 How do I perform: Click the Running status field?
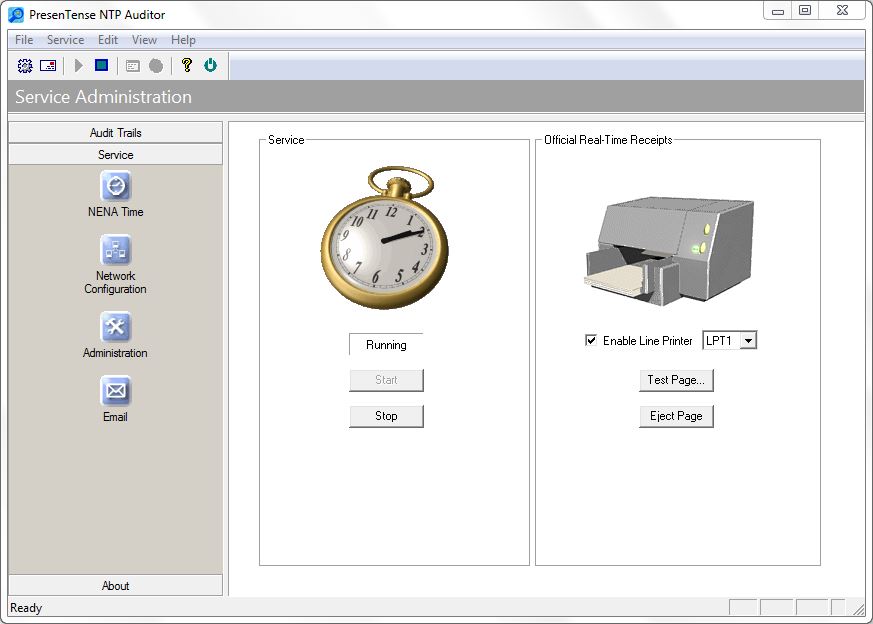pos(386,345)
